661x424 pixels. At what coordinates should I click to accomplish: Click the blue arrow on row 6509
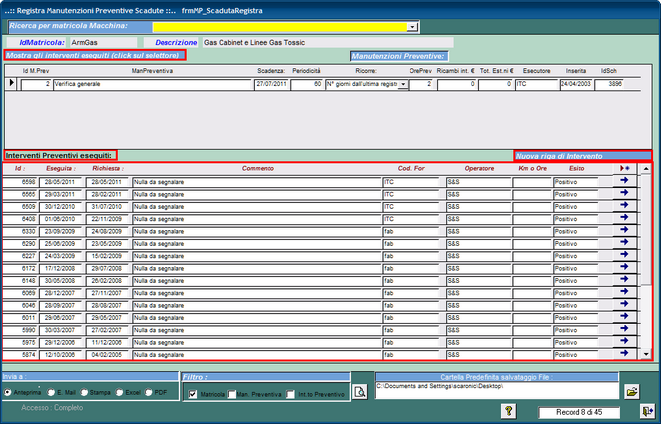(x=624, y=205)
